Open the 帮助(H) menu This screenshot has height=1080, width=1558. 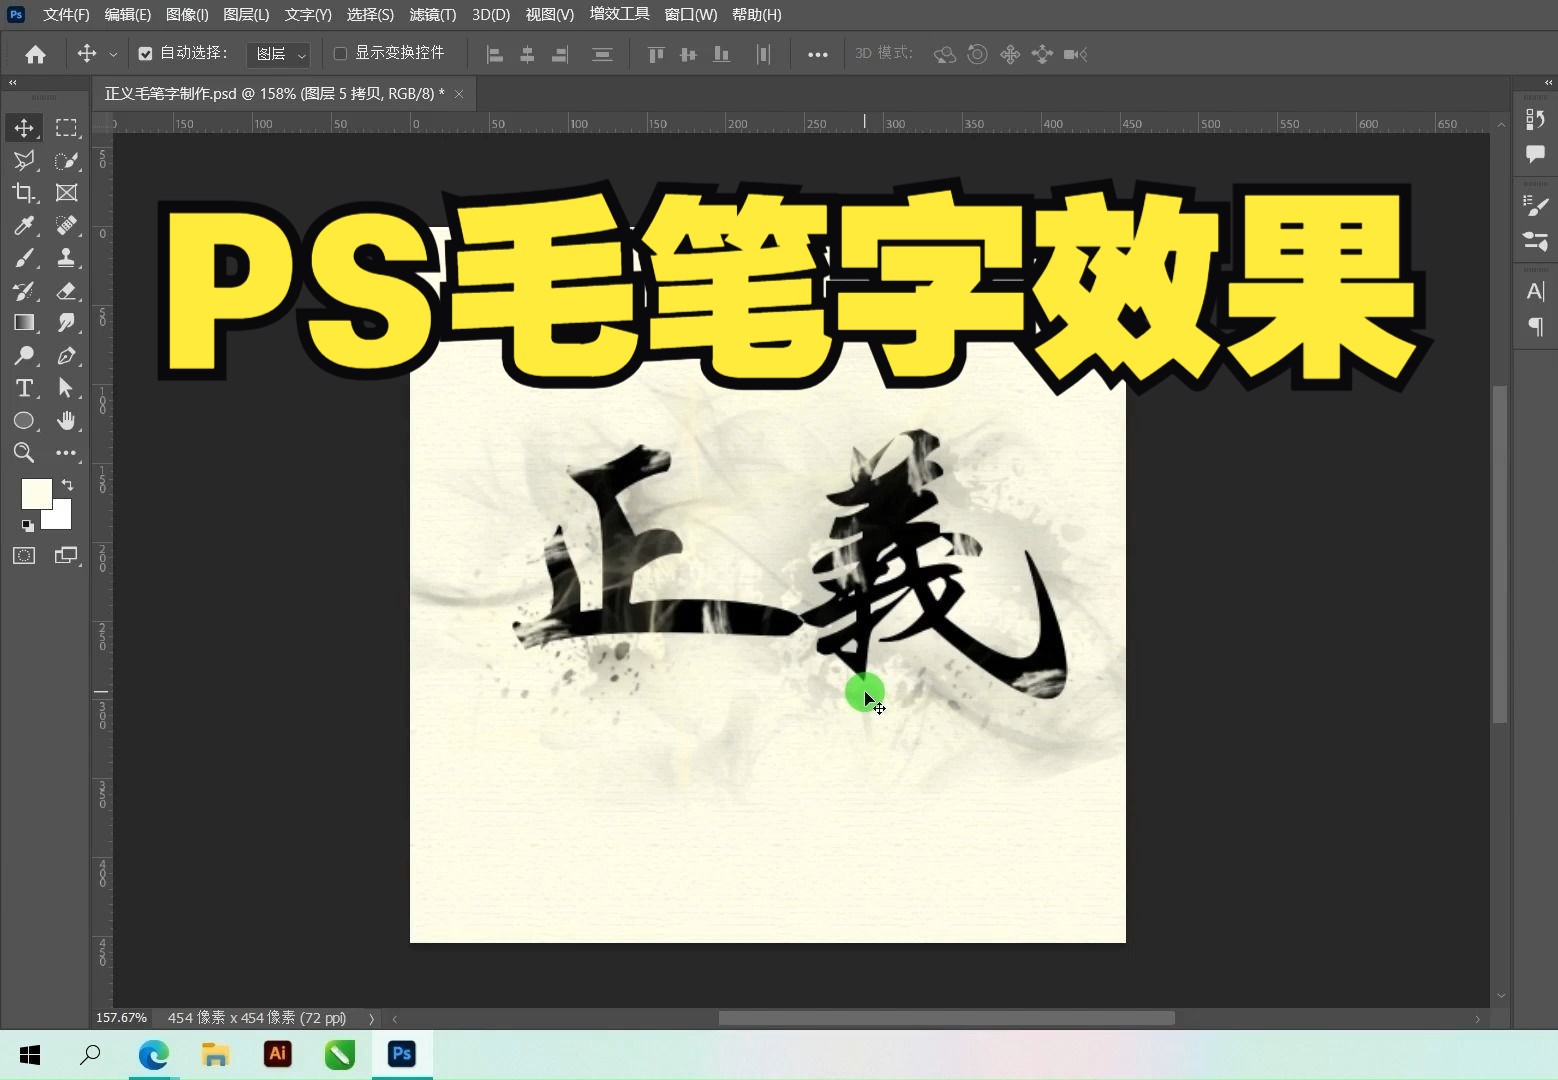(757, 15)
